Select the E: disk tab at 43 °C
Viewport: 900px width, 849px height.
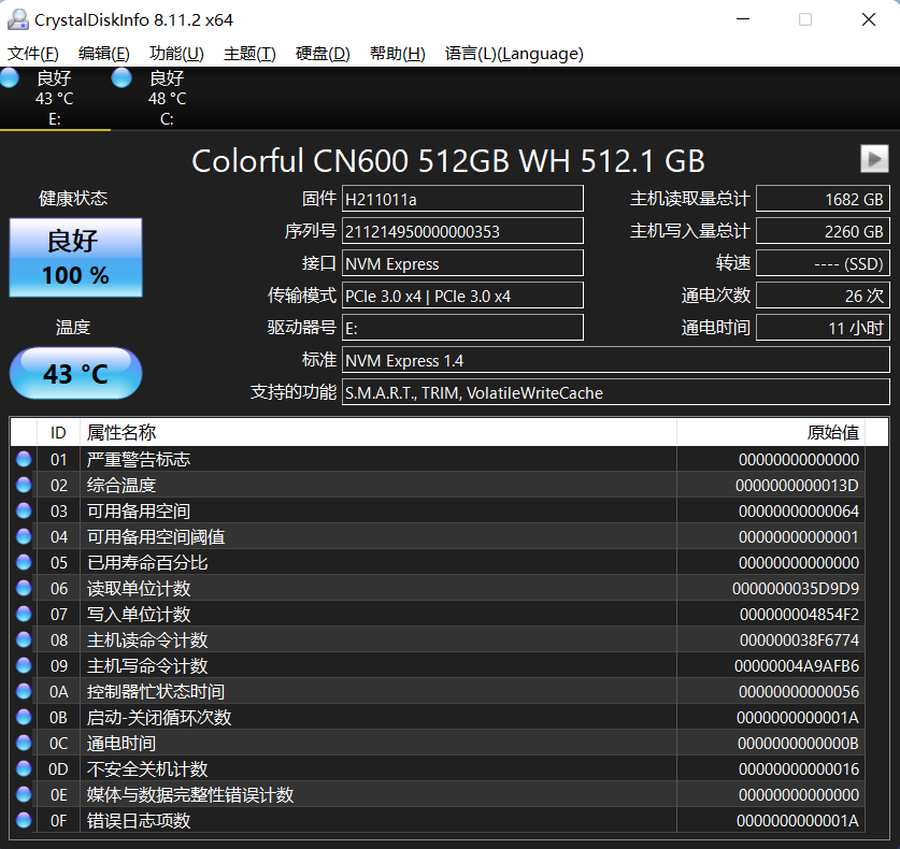(55, 98)
